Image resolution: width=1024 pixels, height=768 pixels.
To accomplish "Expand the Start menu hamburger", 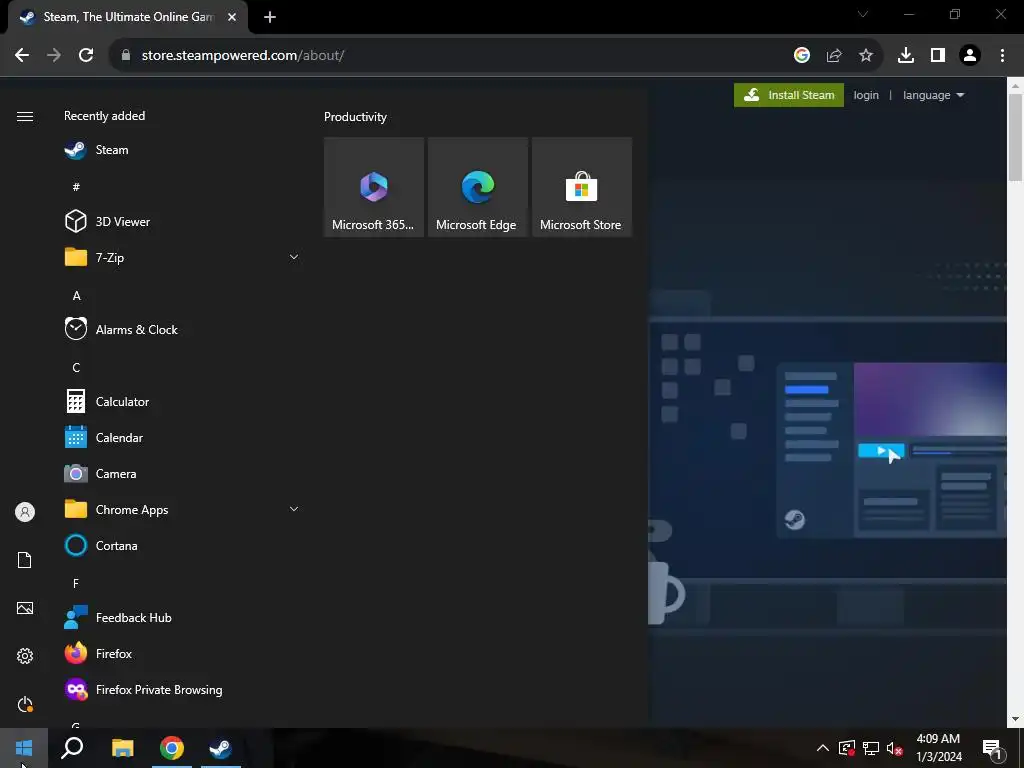I will click(x=25, y=116).
